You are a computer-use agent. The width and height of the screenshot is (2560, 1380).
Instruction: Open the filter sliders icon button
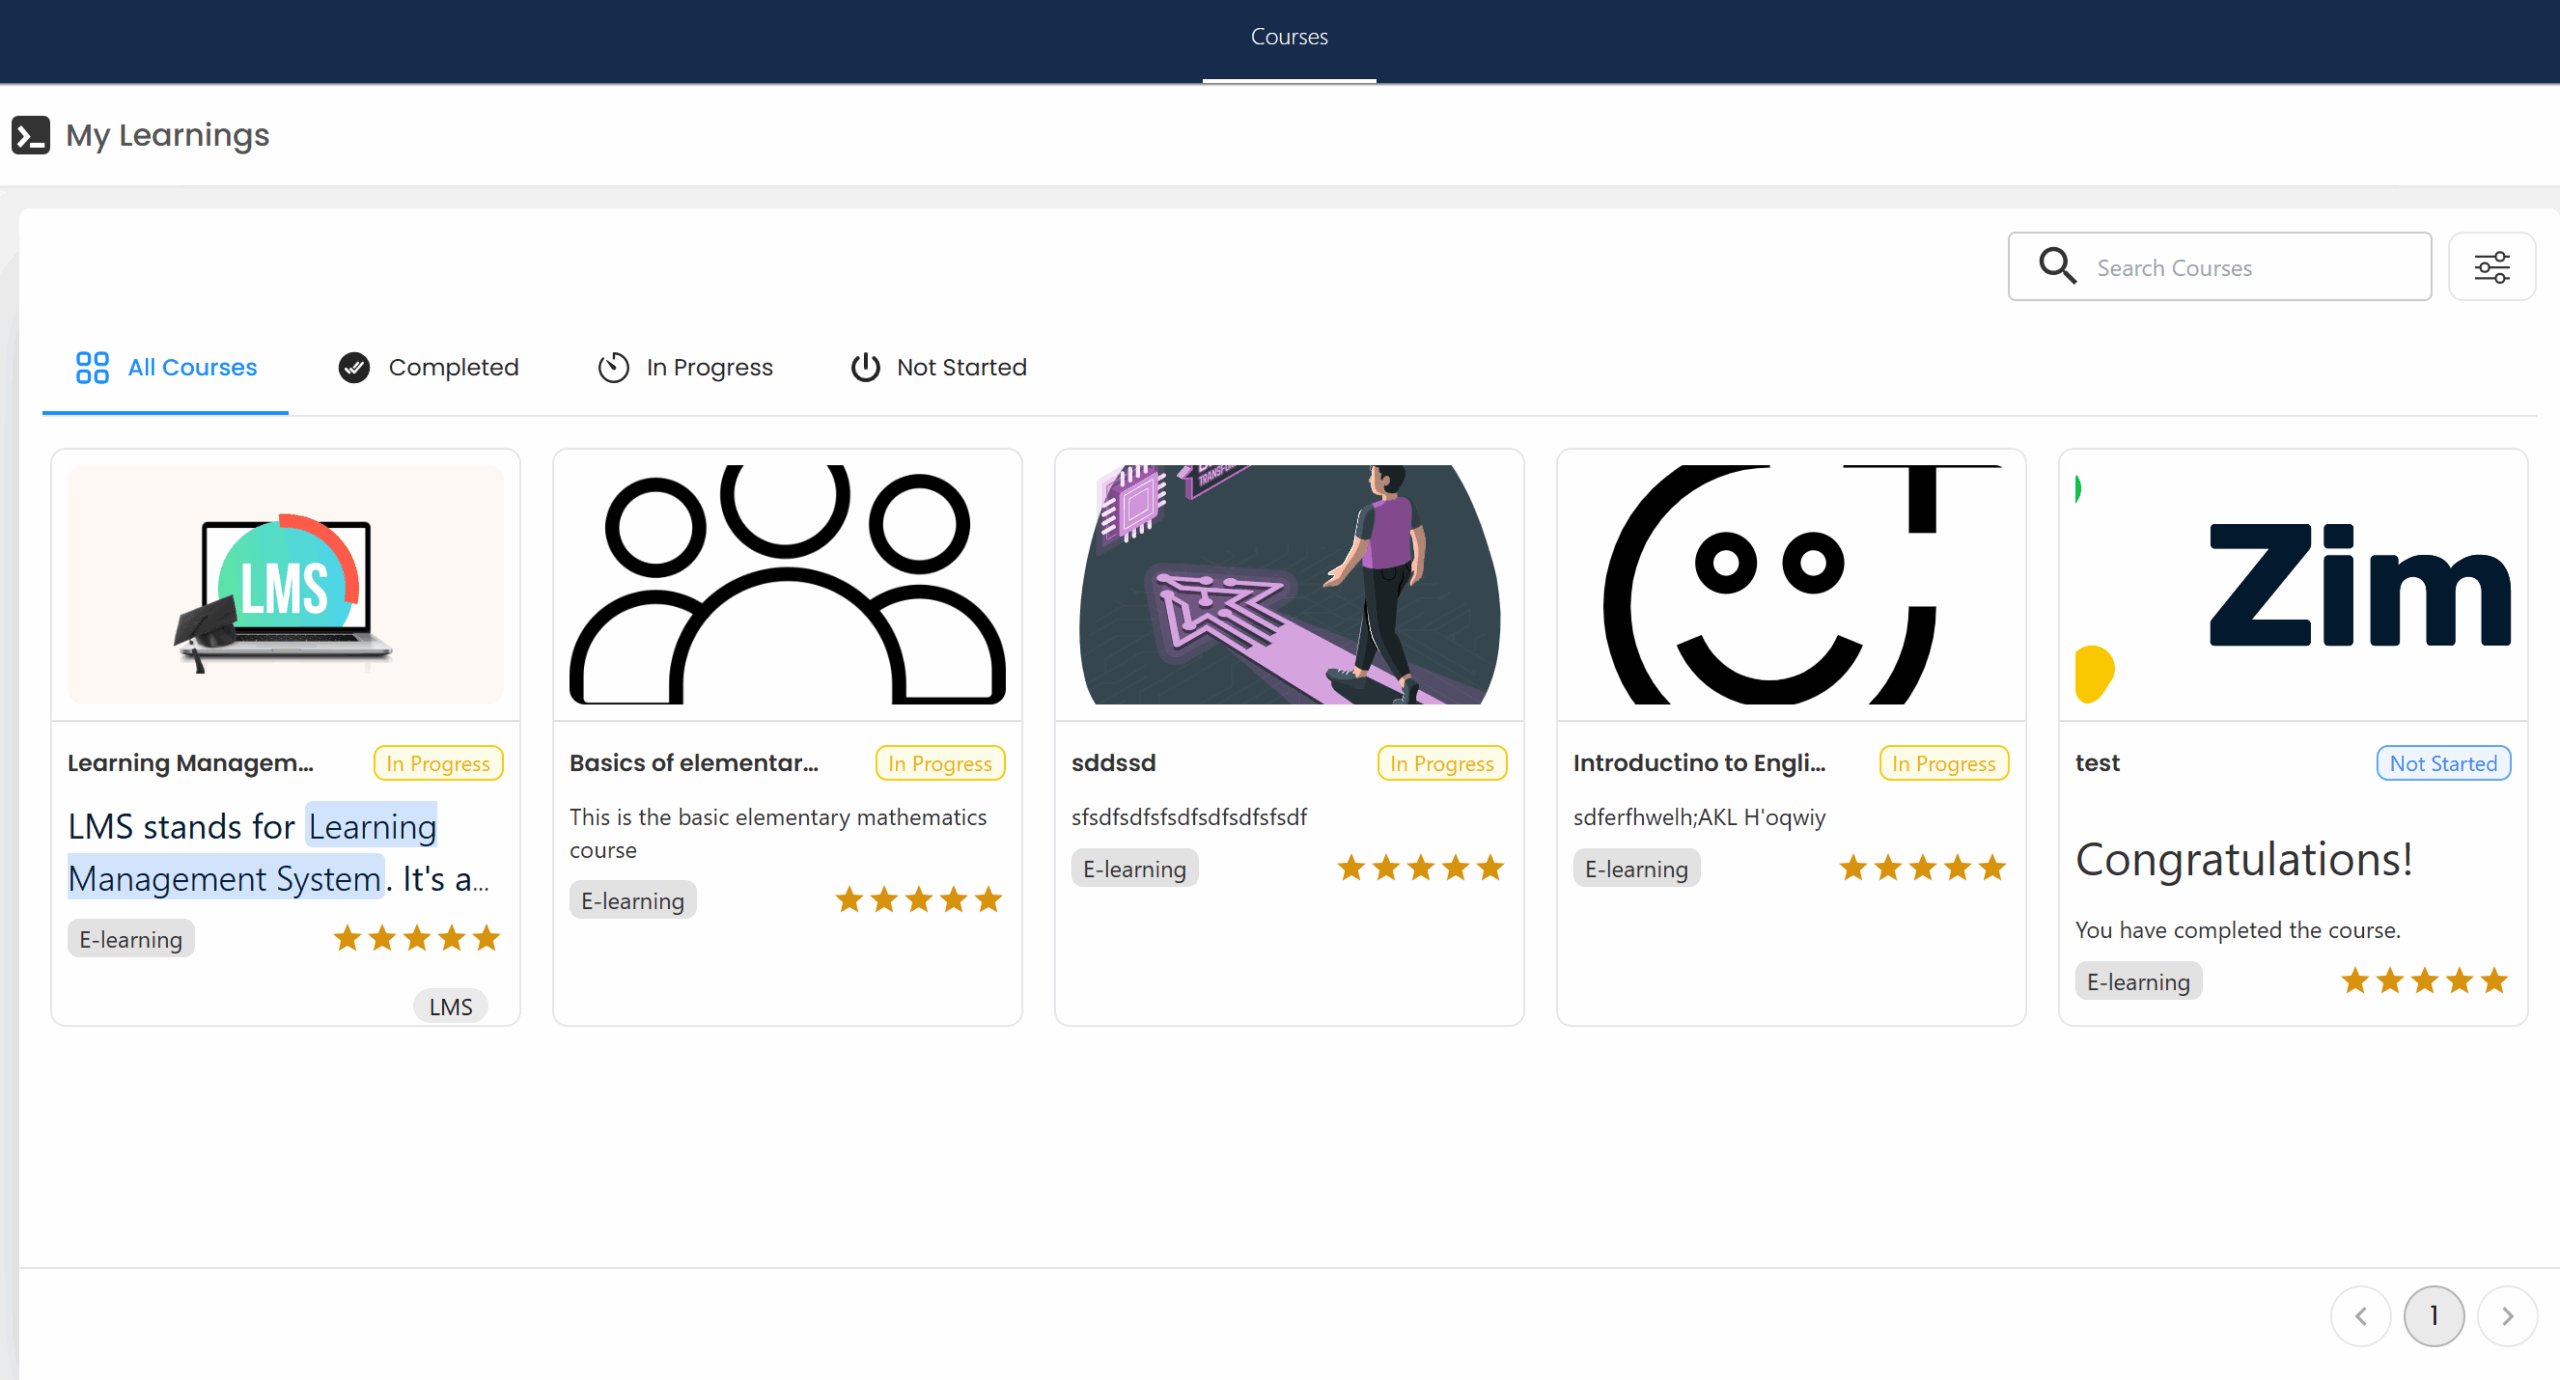[2491, 267]
